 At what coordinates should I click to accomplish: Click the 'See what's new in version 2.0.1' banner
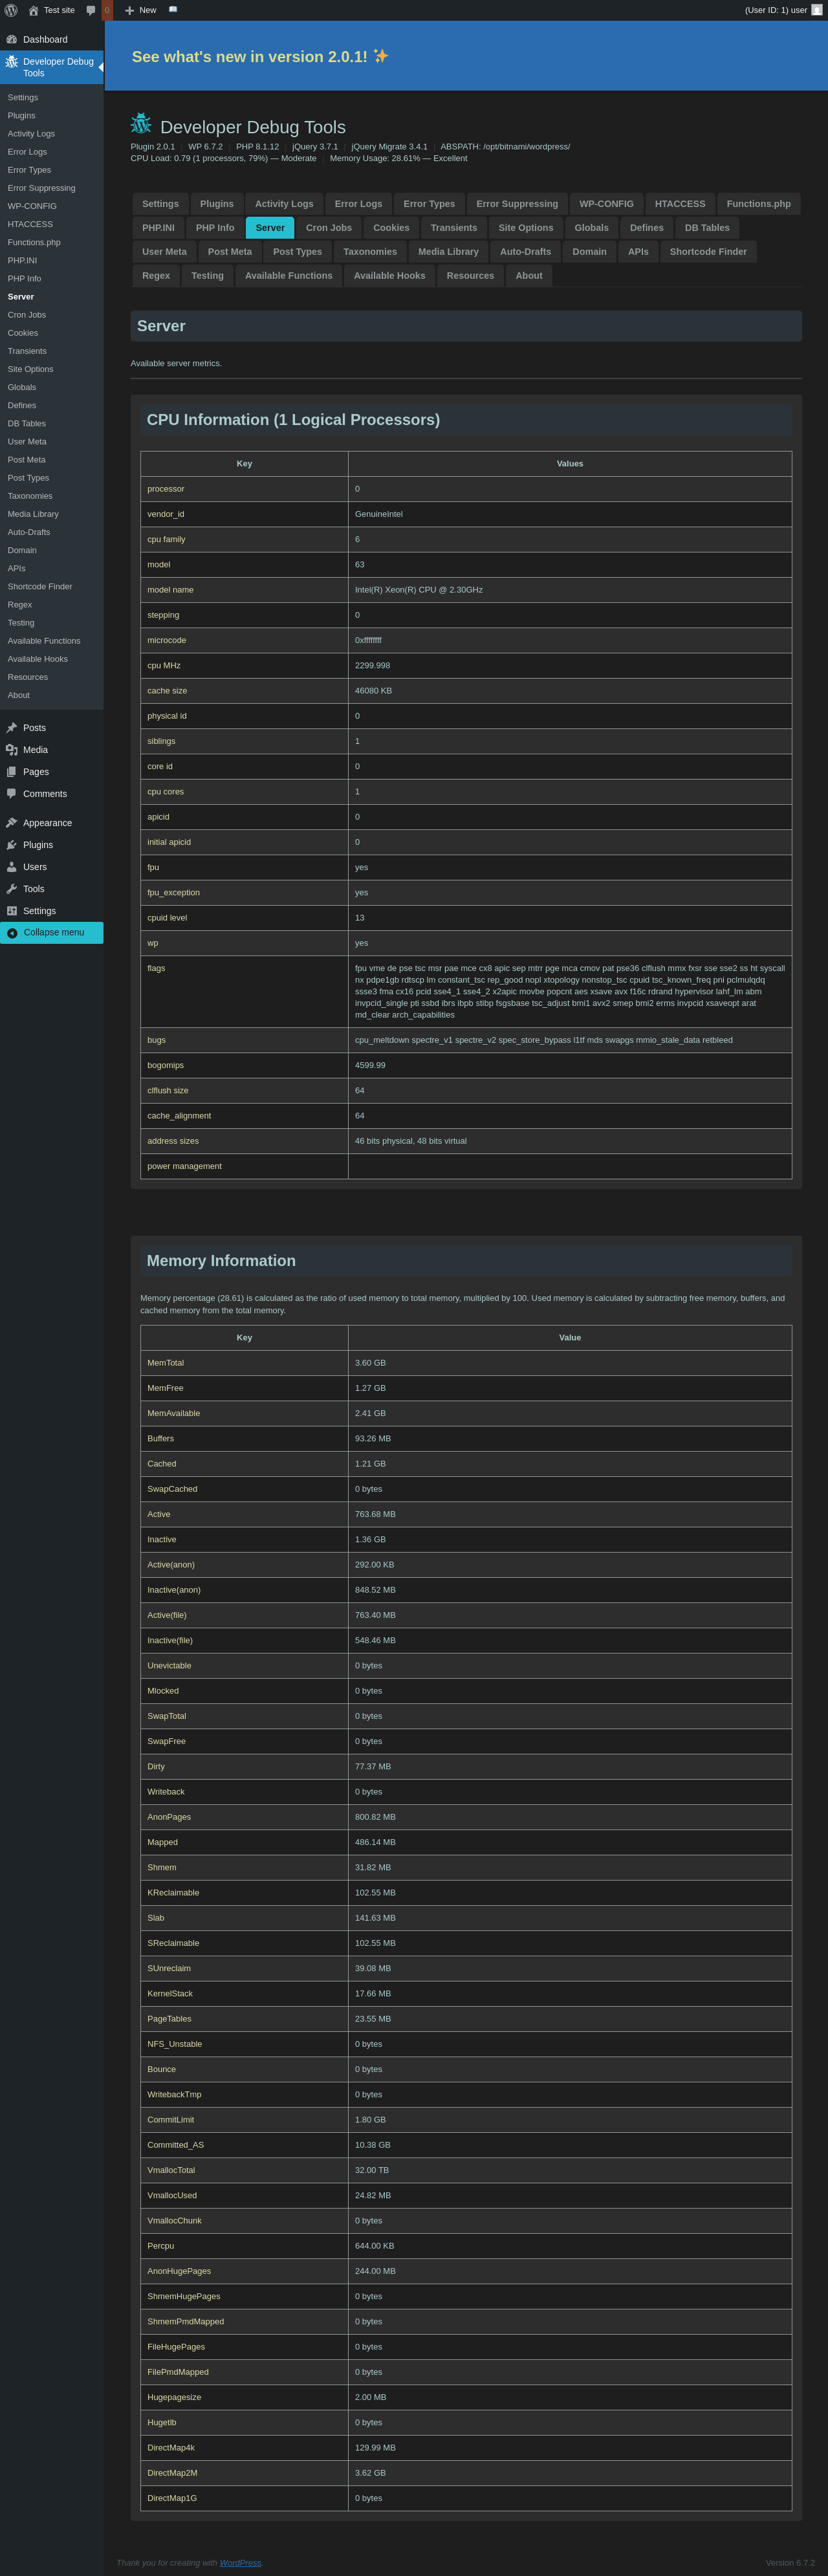point(259,57)
